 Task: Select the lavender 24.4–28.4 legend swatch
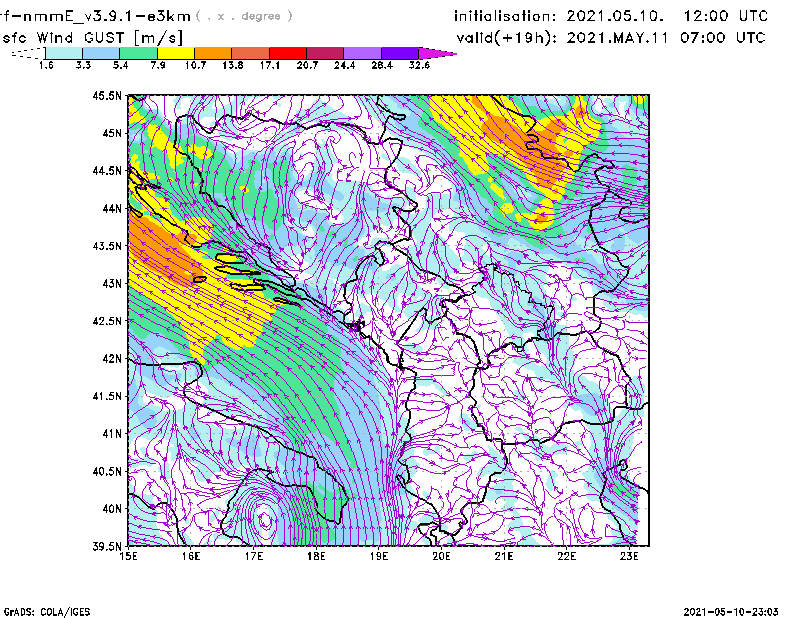[x=363, y=53]
